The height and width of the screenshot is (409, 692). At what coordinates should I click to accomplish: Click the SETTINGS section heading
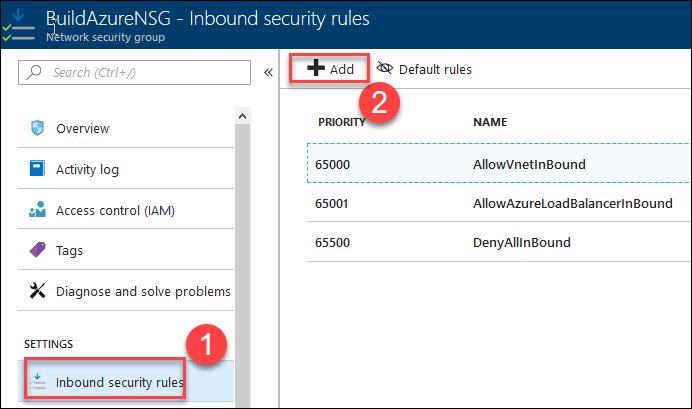(49, 344)
